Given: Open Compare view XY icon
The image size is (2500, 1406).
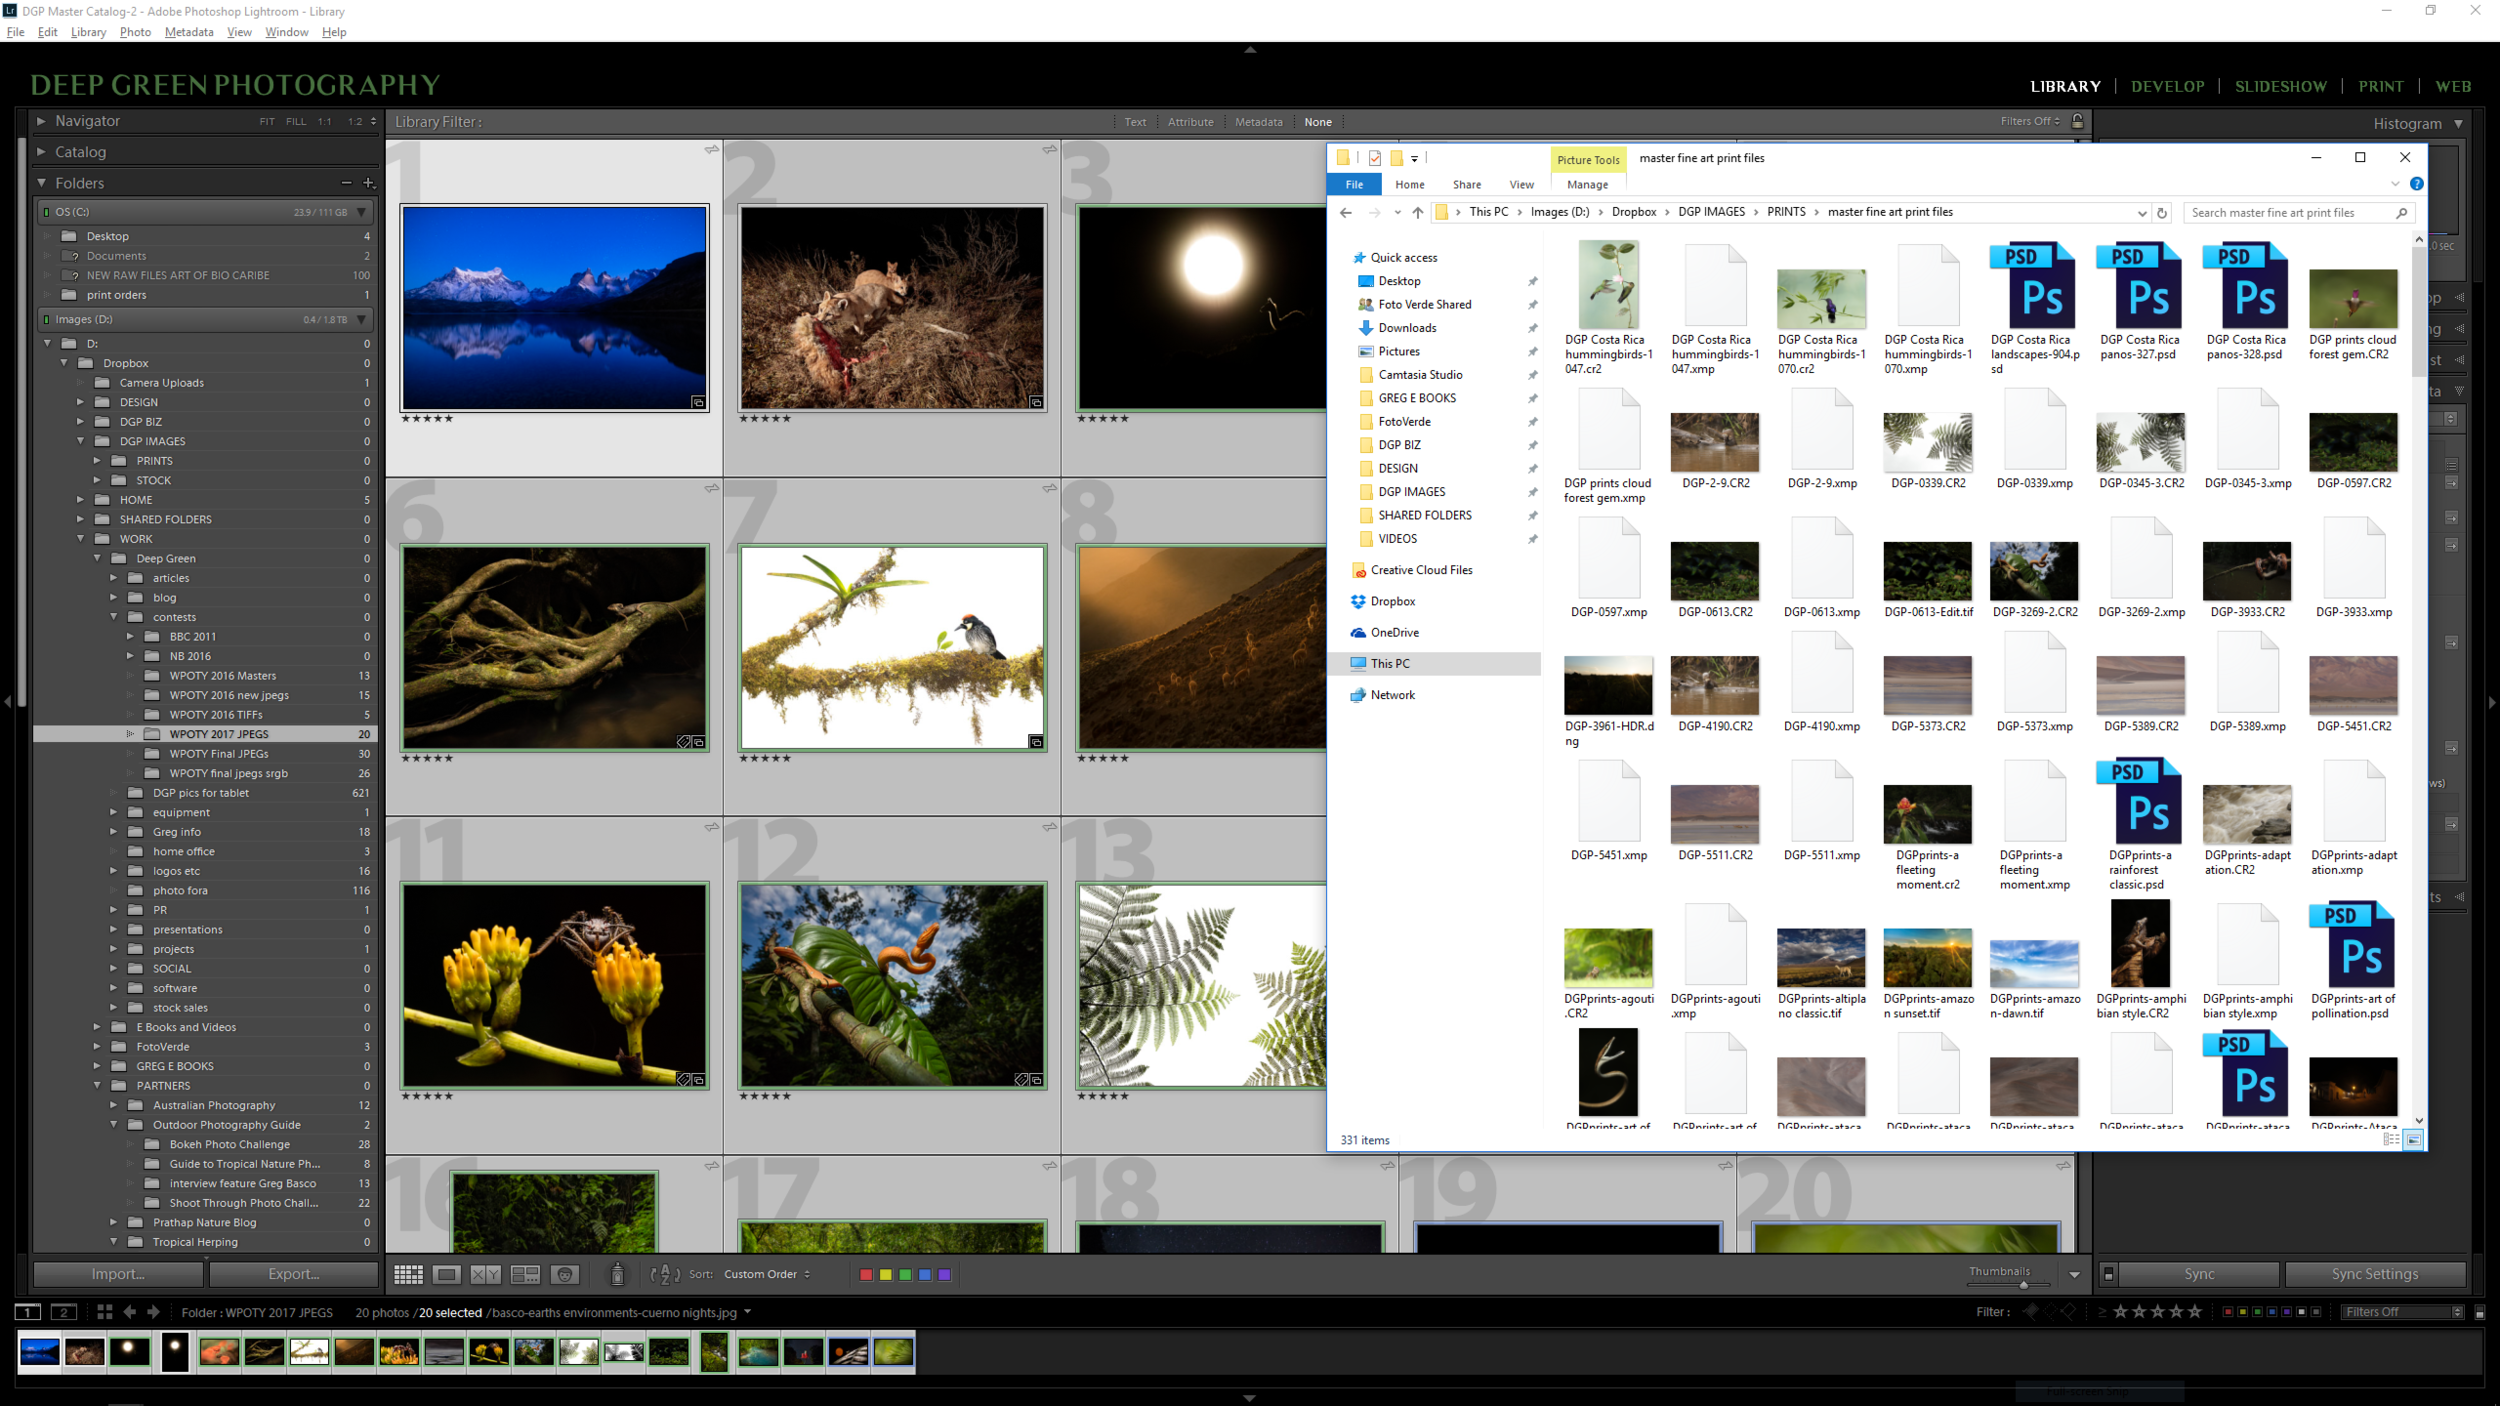Looking at the screenshot, I should tap(485, 1274).
